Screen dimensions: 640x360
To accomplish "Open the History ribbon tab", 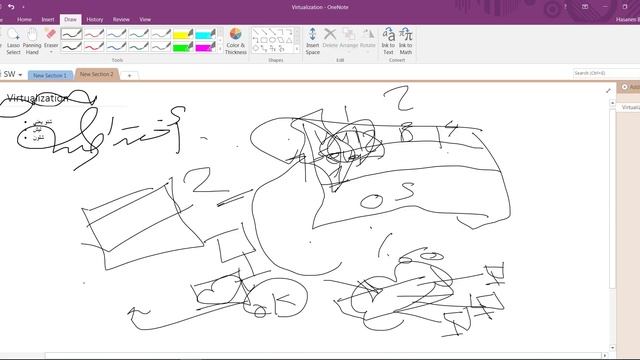I will coord(95,19).
